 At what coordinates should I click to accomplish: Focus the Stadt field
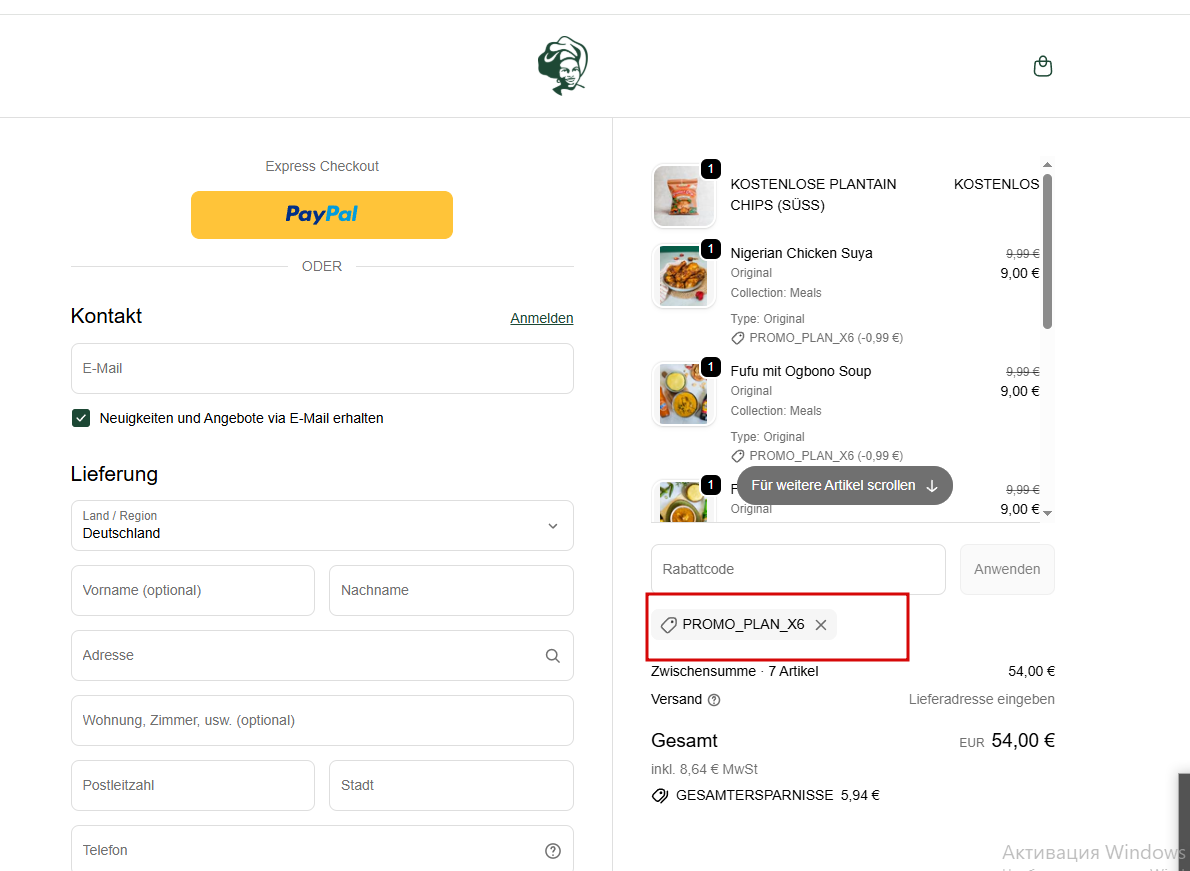451,785
